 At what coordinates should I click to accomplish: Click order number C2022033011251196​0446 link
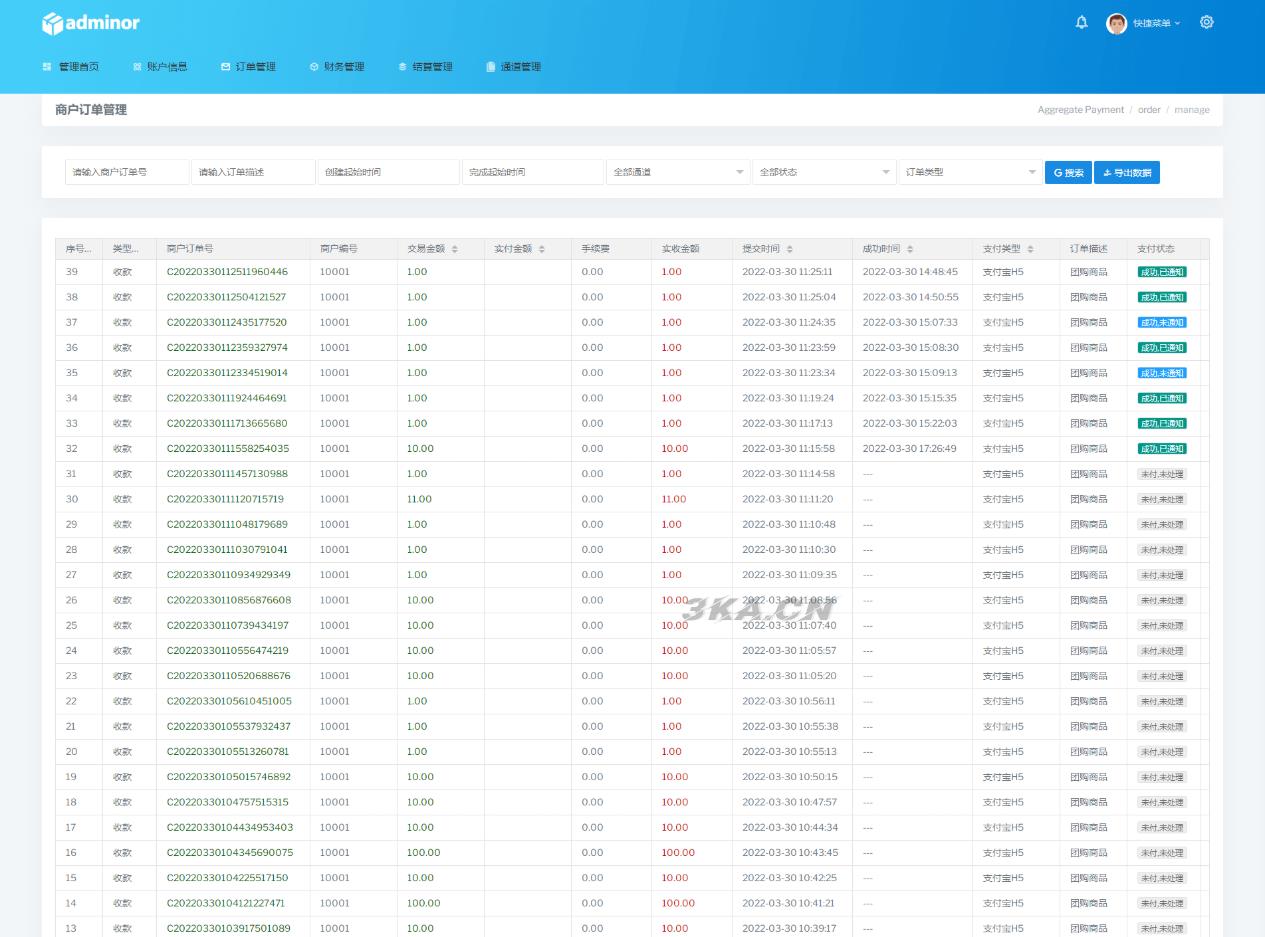[x=227, y=272]
